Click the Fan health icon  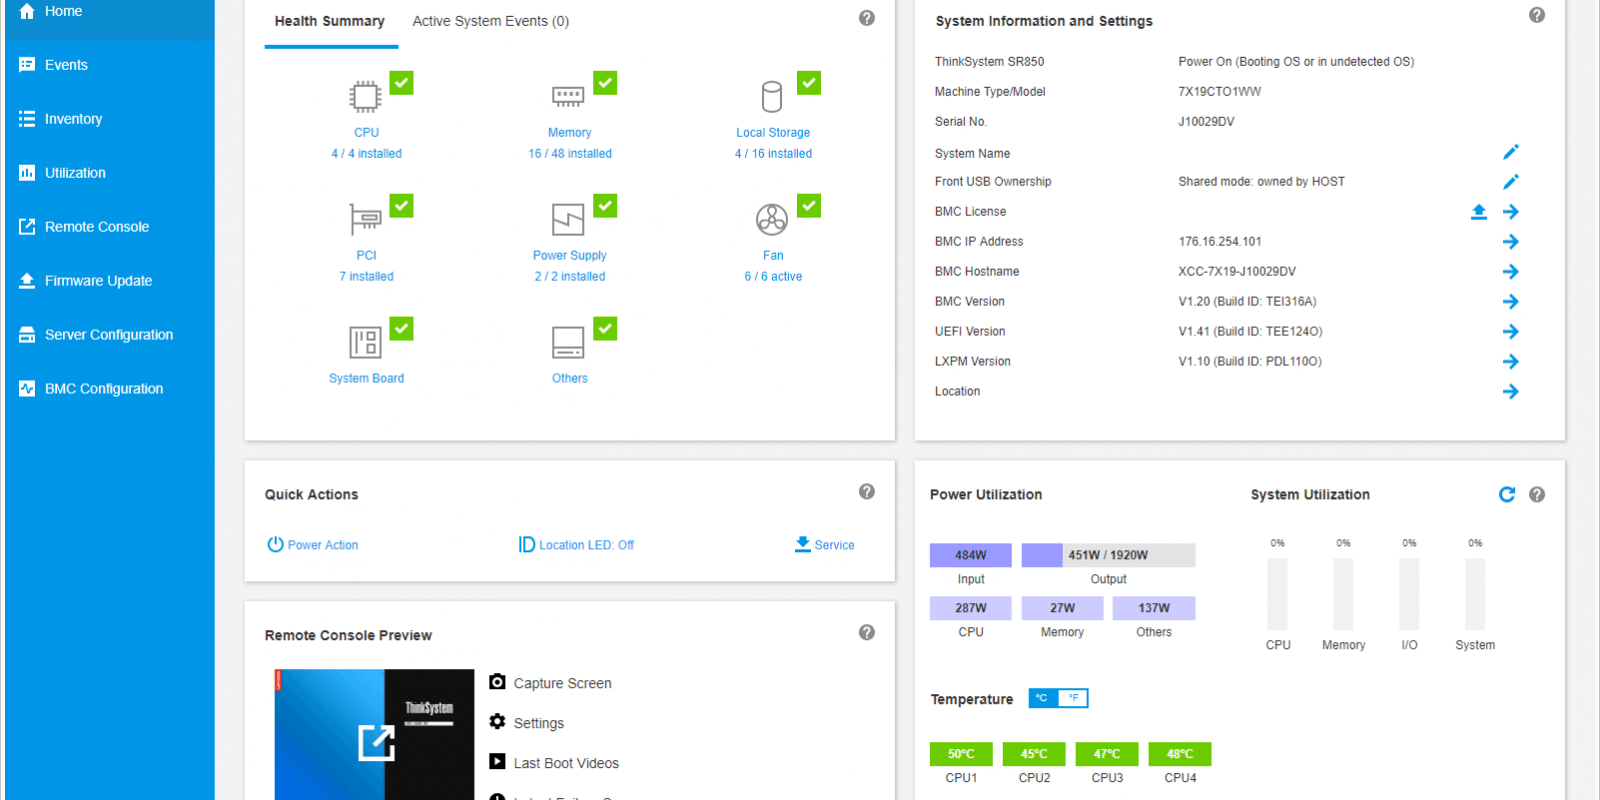point(772,219)
